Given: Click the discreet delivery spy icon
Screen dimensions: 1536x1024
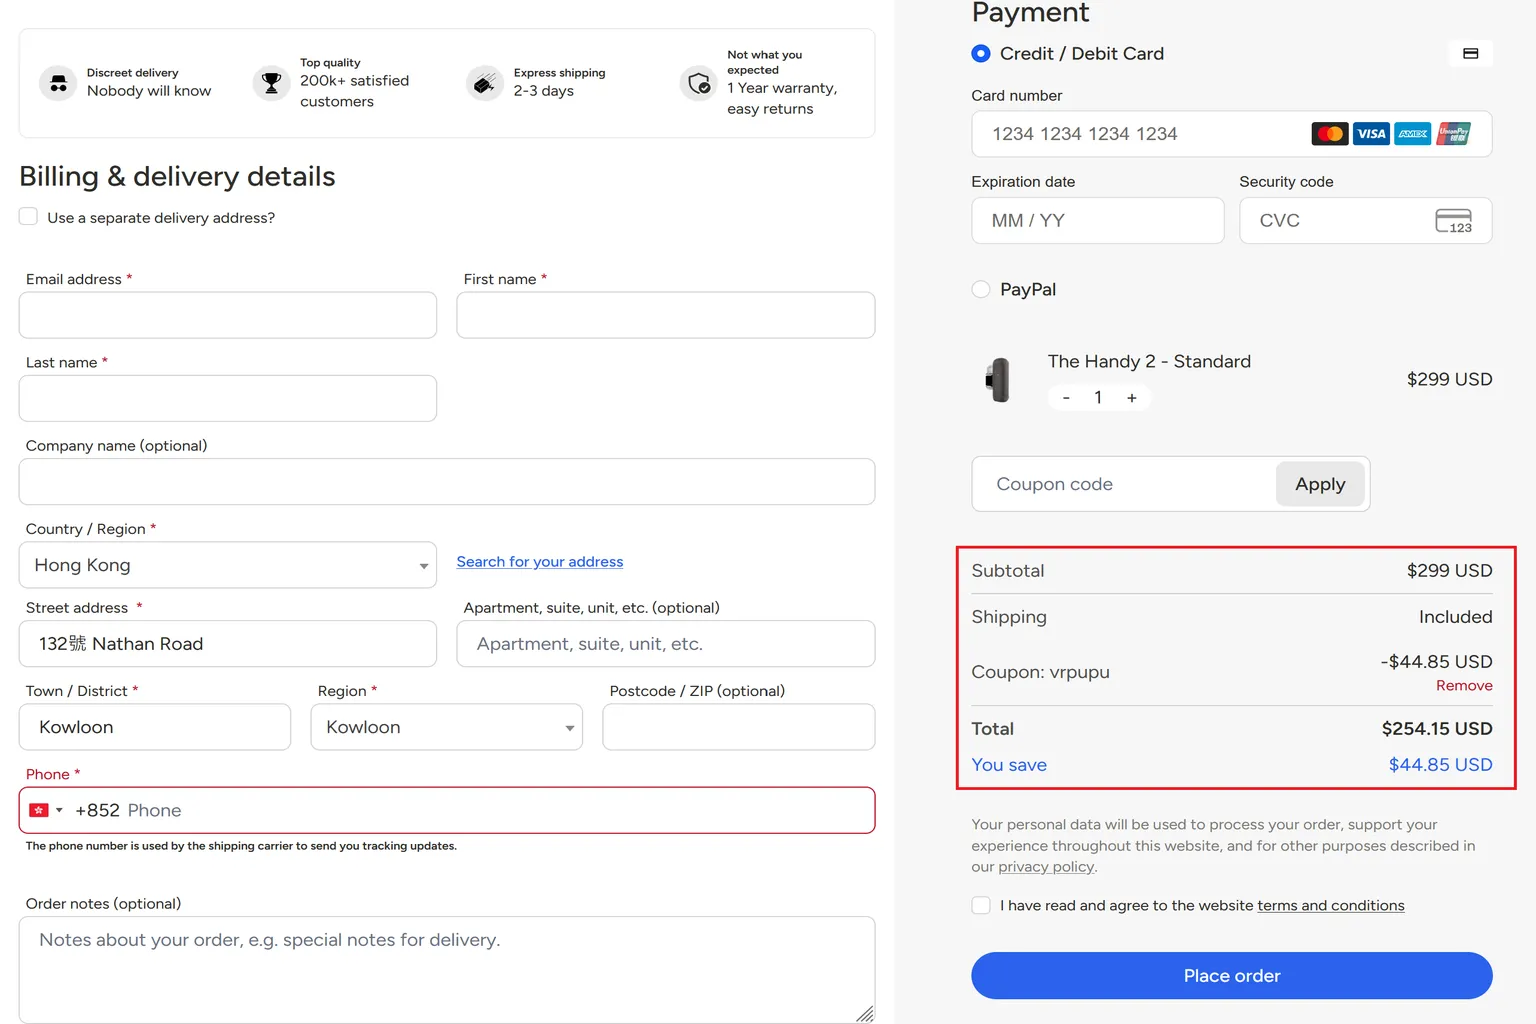Looking at the screenshot, I should point(58,83).
